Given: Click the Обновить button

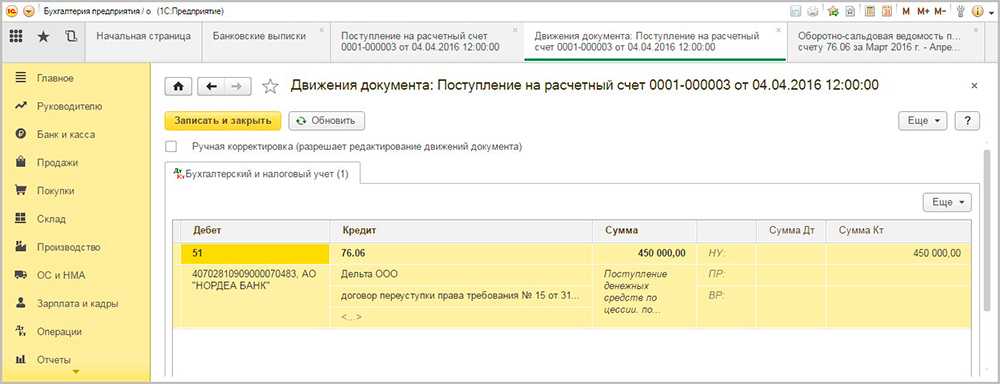Looking at the screenshot, I should pos(327,121).
